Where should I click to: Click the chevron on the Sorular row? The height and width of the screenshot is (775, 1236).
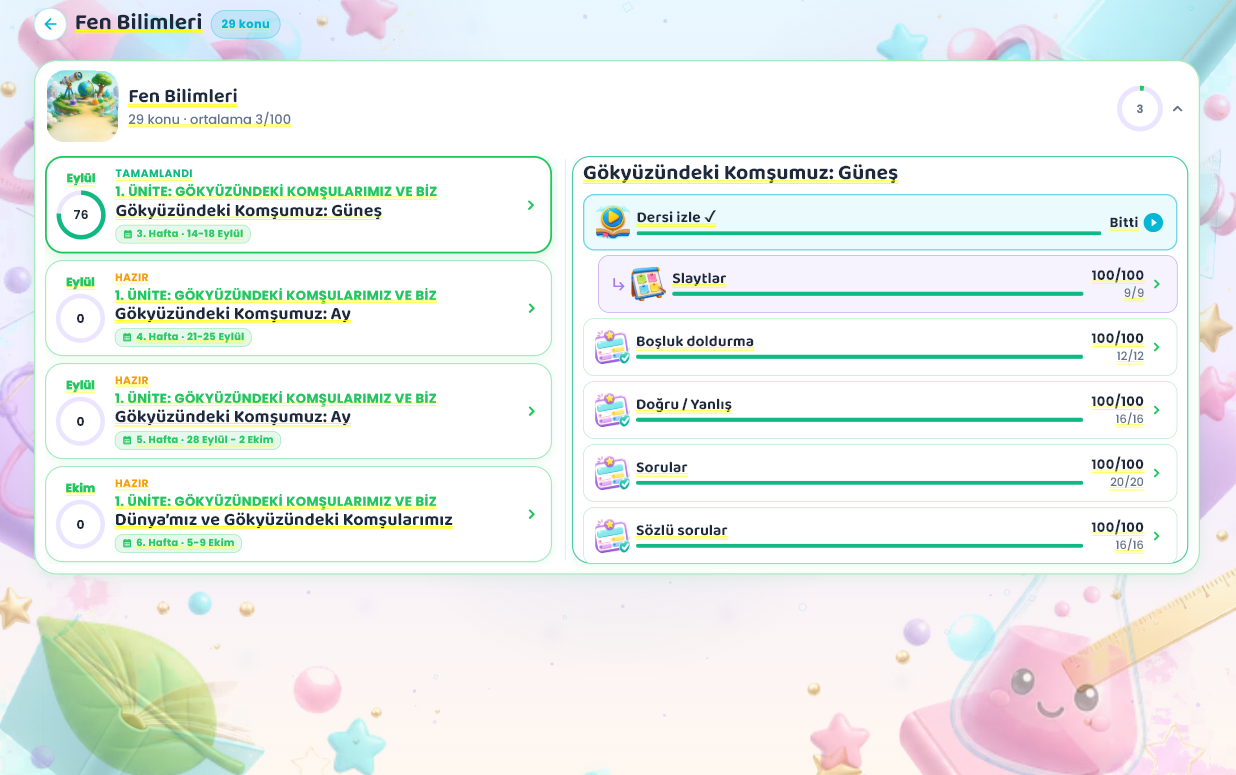1157,473
